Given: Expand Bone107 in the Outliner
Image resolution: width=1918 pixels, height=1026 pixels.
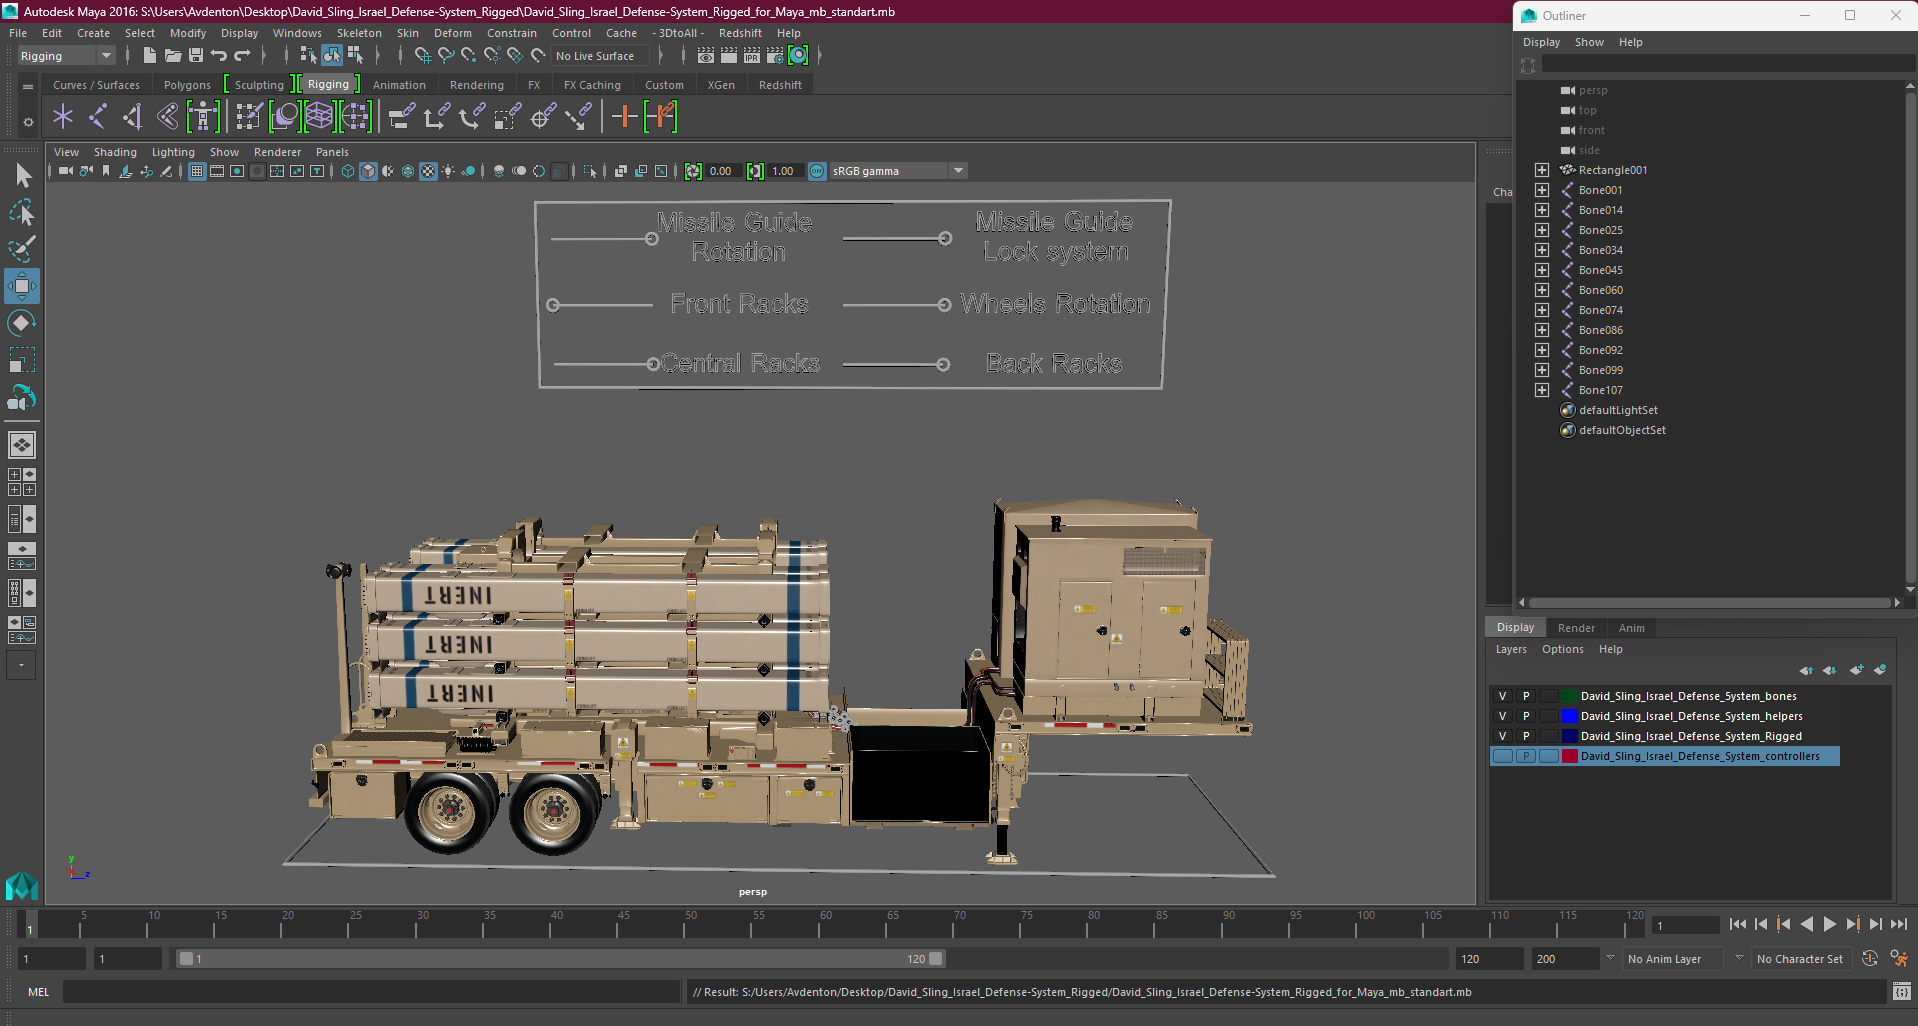Looking at the screenshot, I should tap(1542, 390).
